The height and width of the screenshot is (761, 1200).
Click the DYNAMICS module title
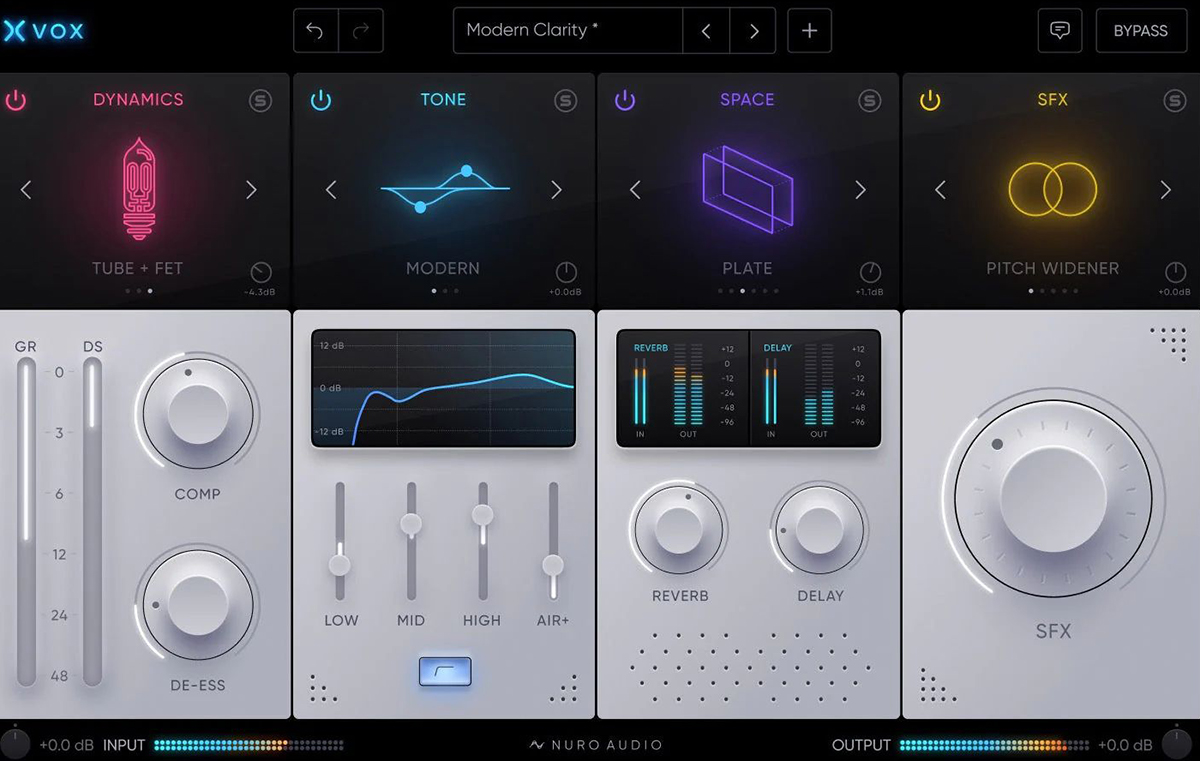click(x=138, y=99)
